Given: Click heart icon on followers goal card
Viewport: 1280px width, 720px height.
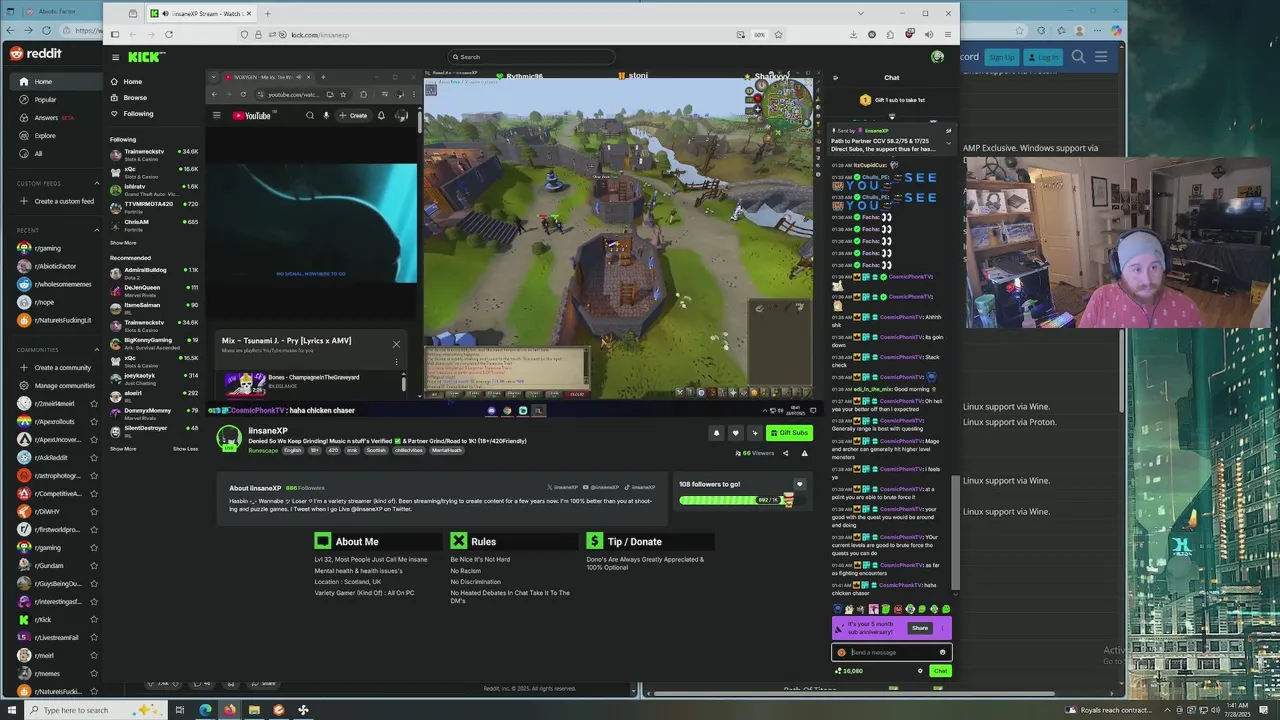Looking at the screenshot, I should click(x=799, y=484).
